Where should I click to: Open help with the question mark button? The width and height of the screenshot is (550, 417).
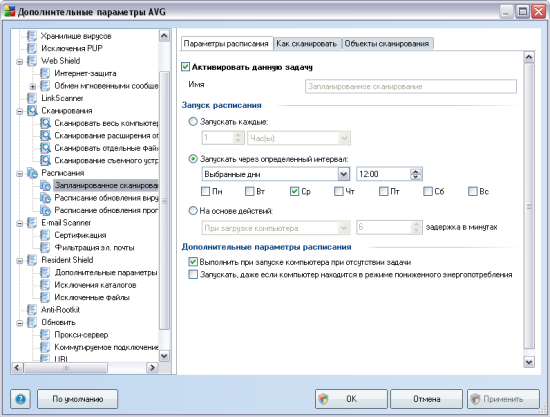pos(20,399)
